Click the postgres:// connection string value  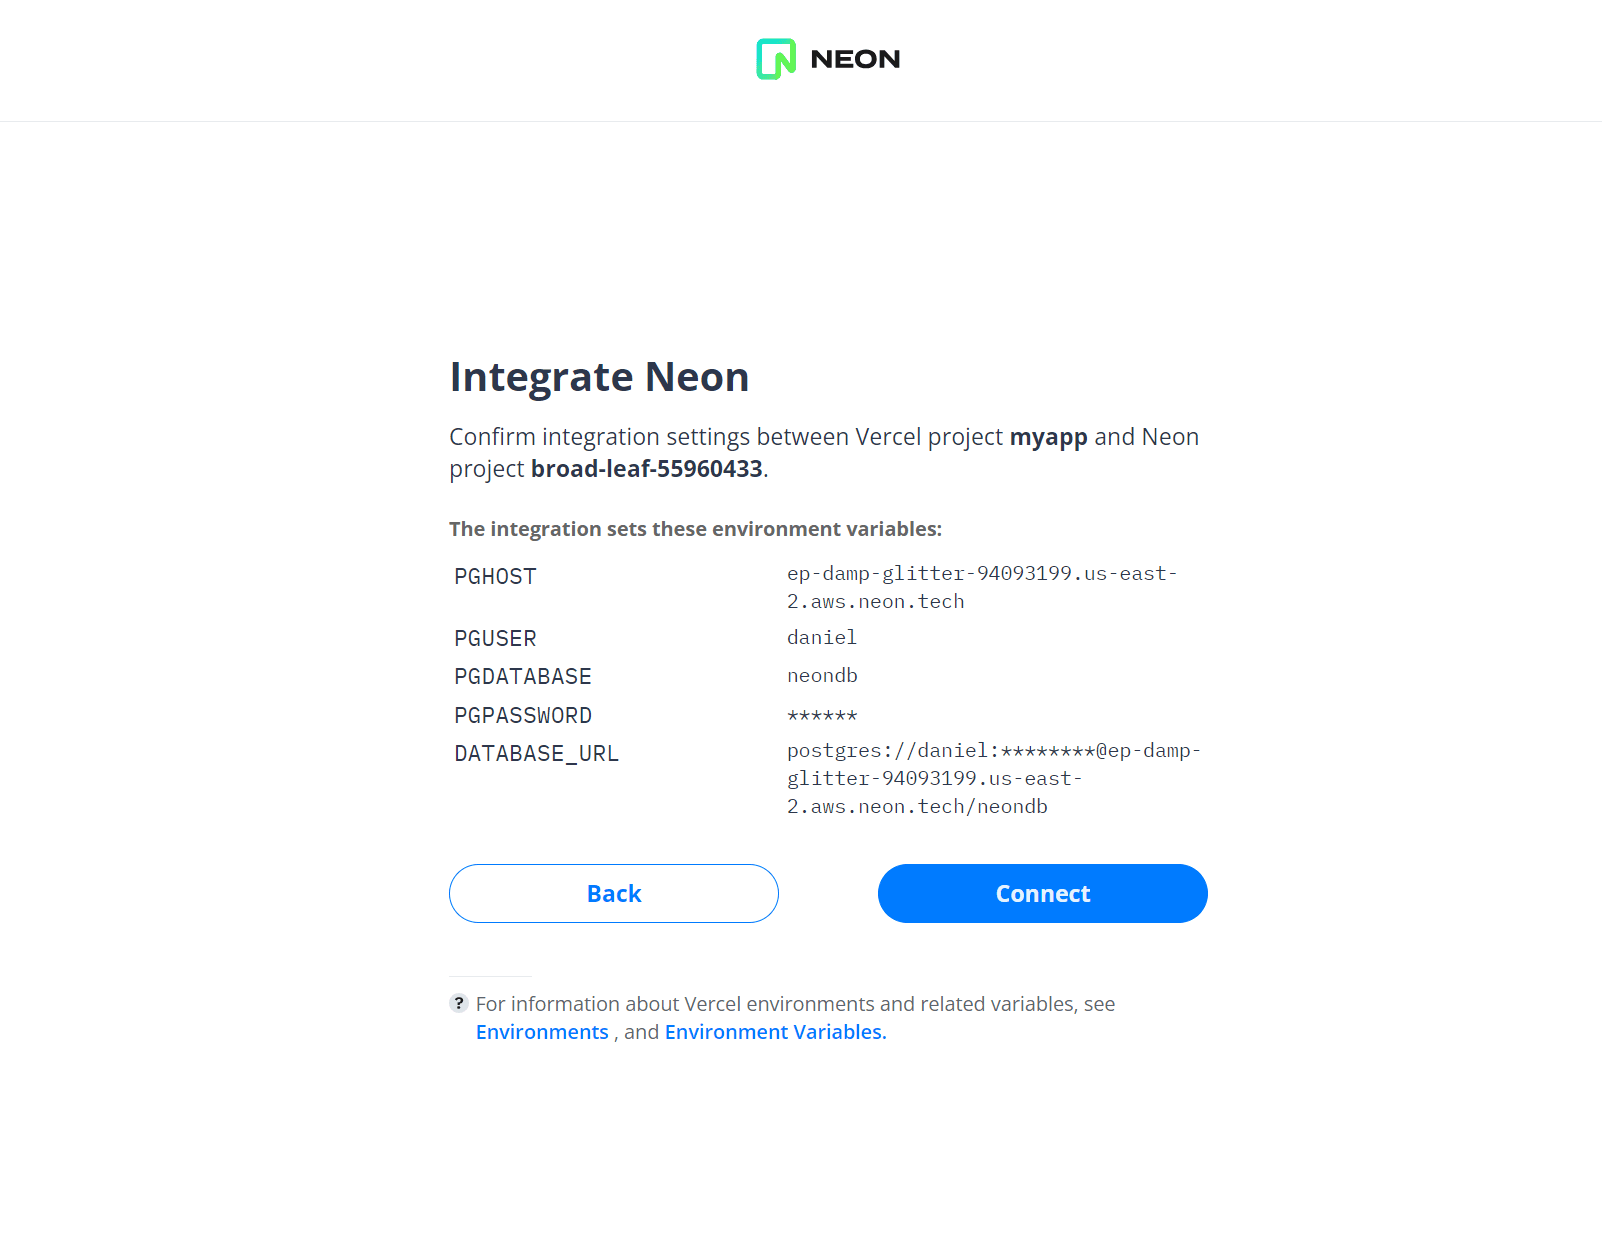pyautogui.click(x=994, y=778)
